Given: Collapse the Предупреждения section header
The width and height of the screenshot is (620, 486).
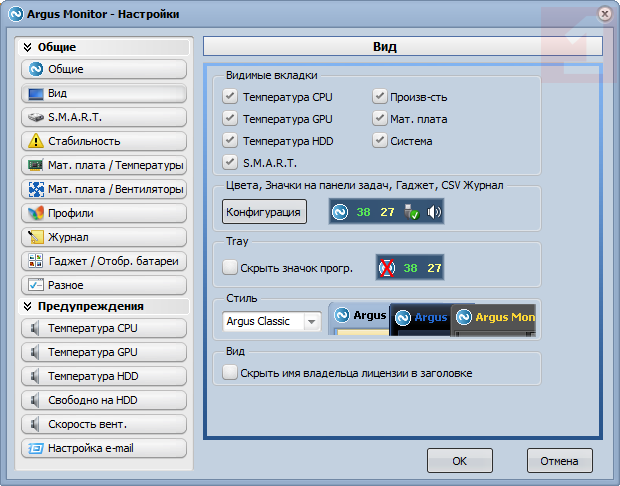Looking at the screenshot, I should click(104, 306).
